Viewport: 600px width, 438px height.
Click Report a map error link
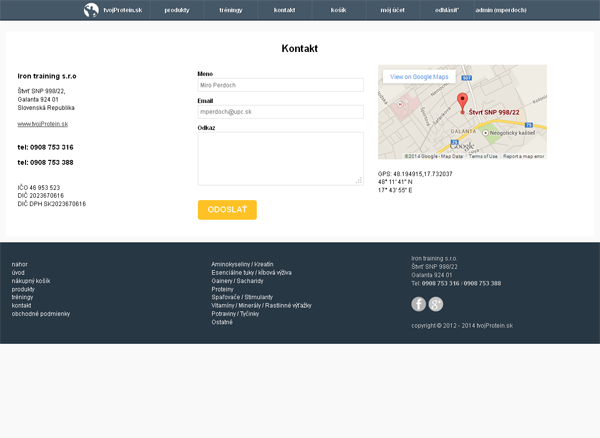[523, 156]
